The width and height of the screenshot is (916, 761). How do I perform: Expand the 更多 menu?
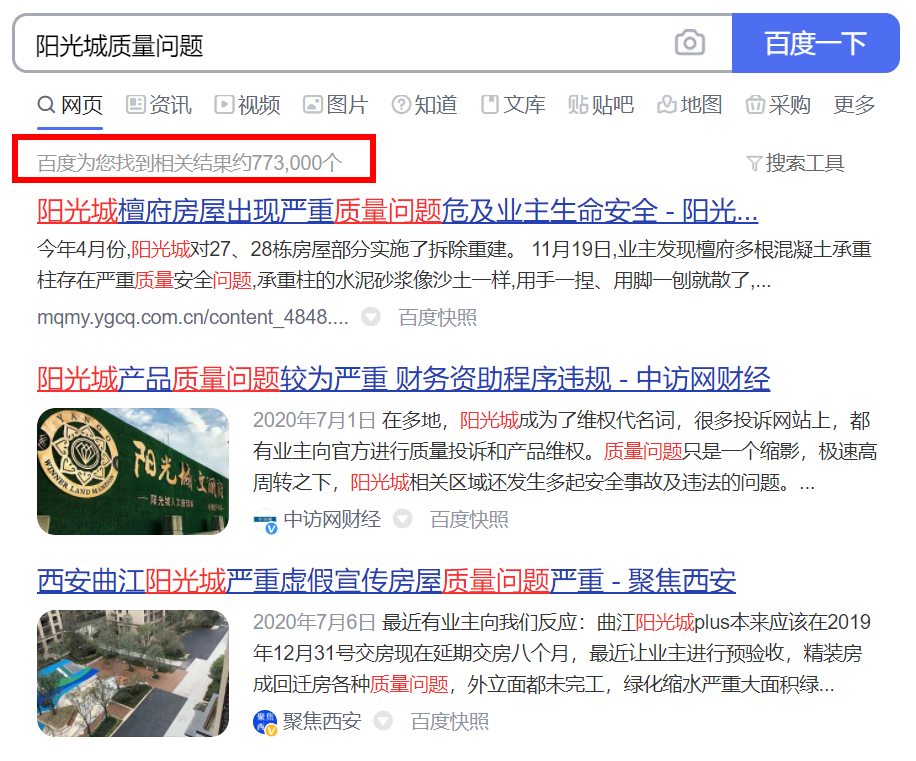click(x=854, y=105)
